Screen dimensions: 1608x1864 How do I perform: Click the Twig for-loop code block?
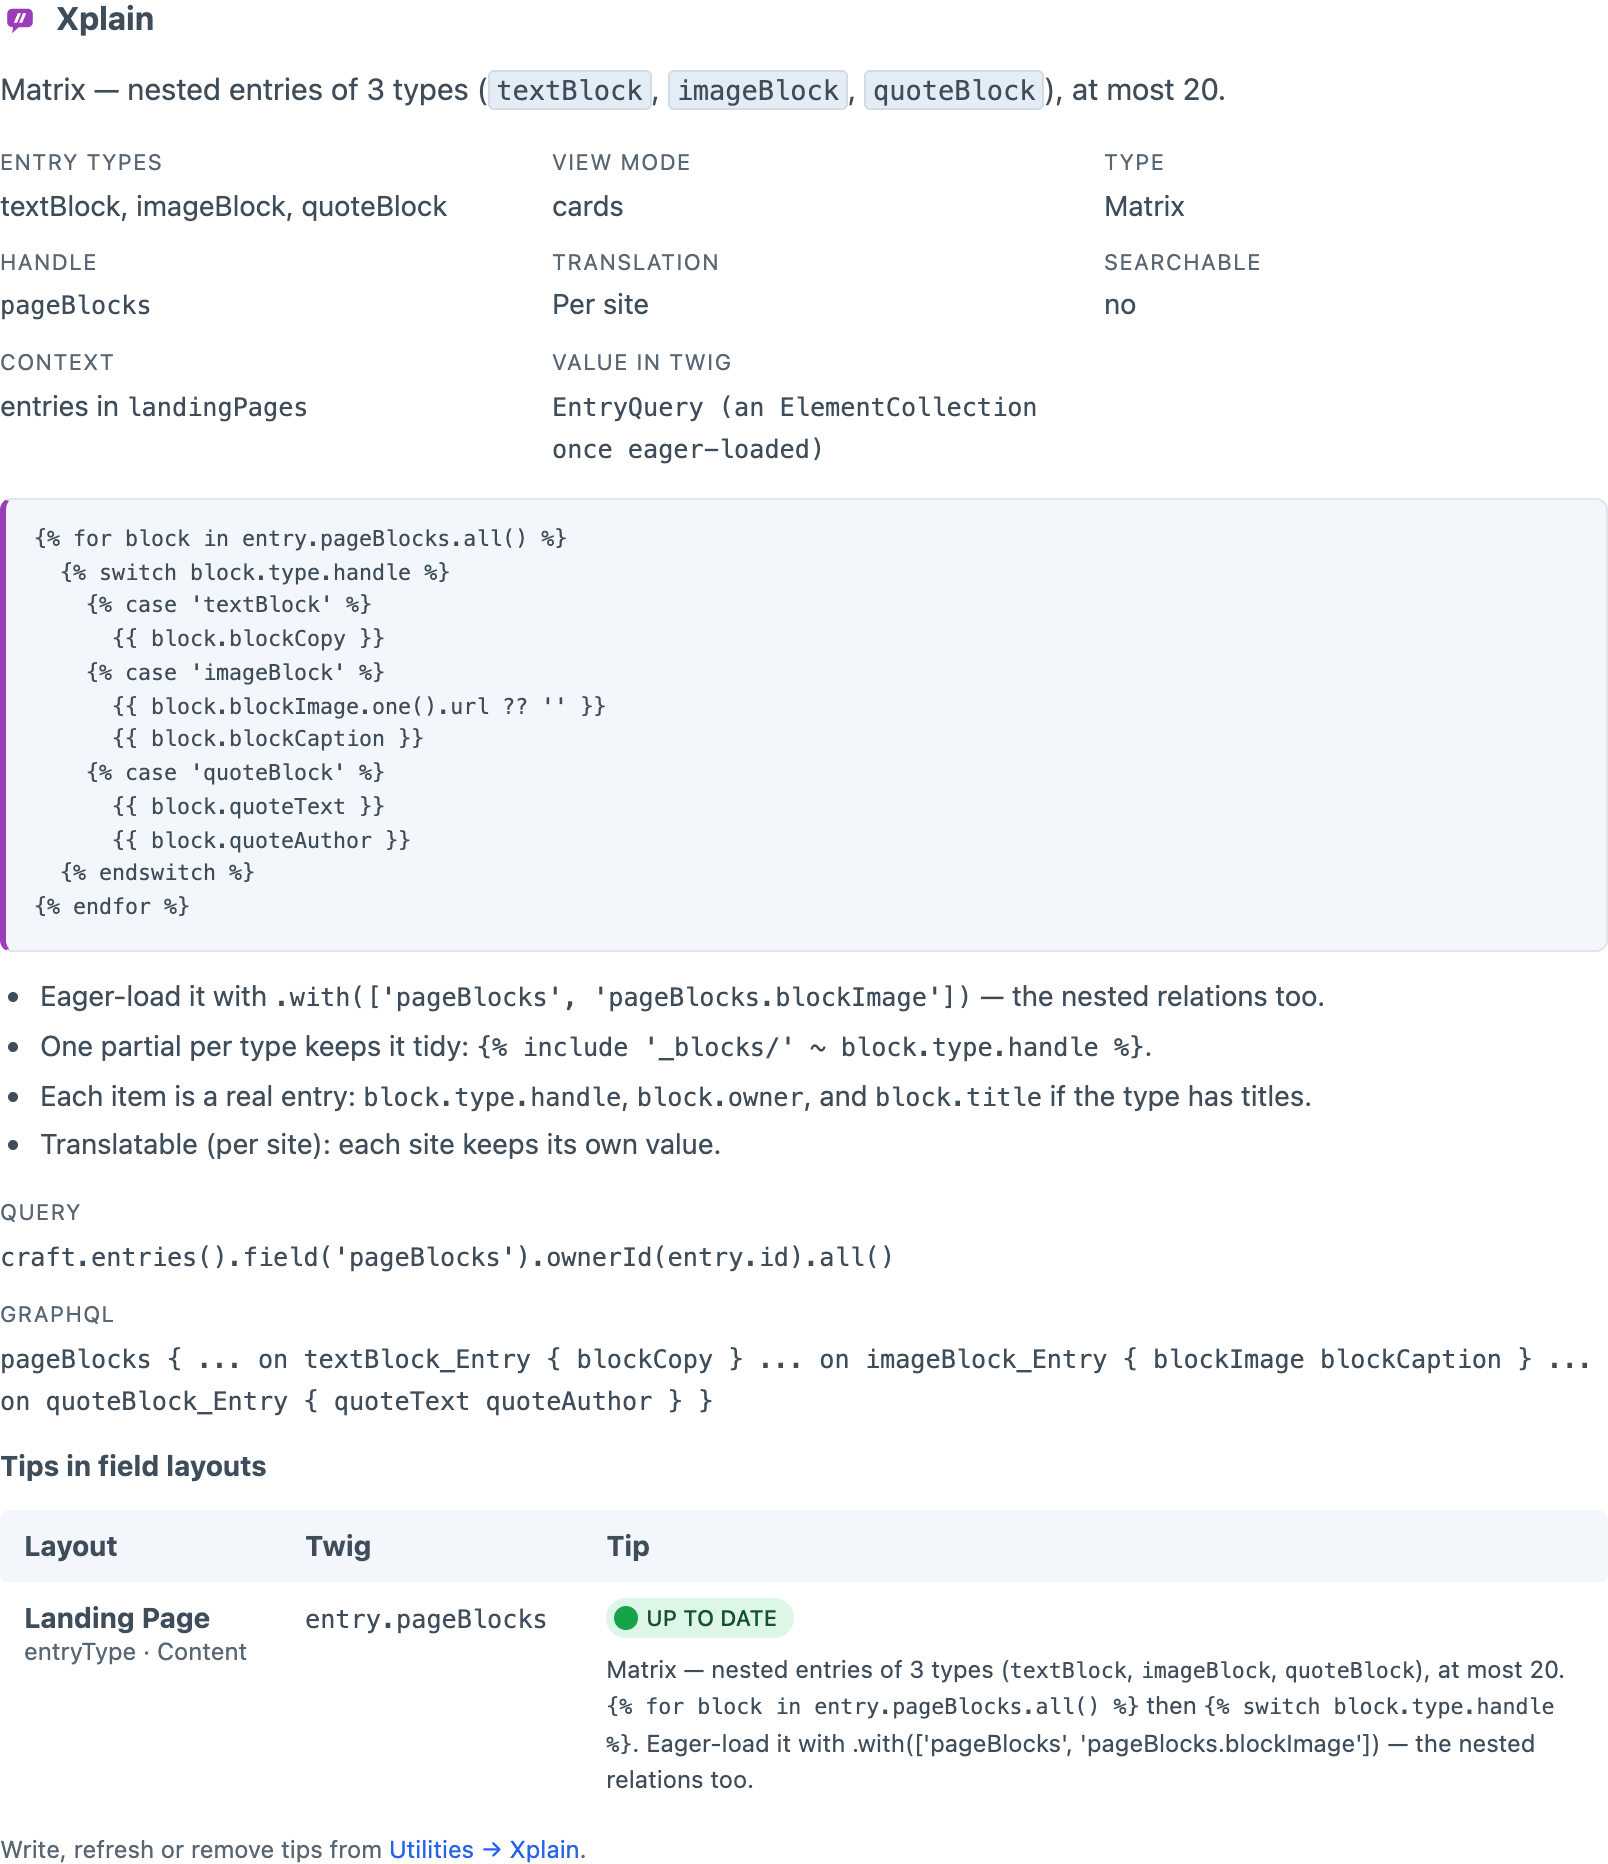[x=804, y=724]
